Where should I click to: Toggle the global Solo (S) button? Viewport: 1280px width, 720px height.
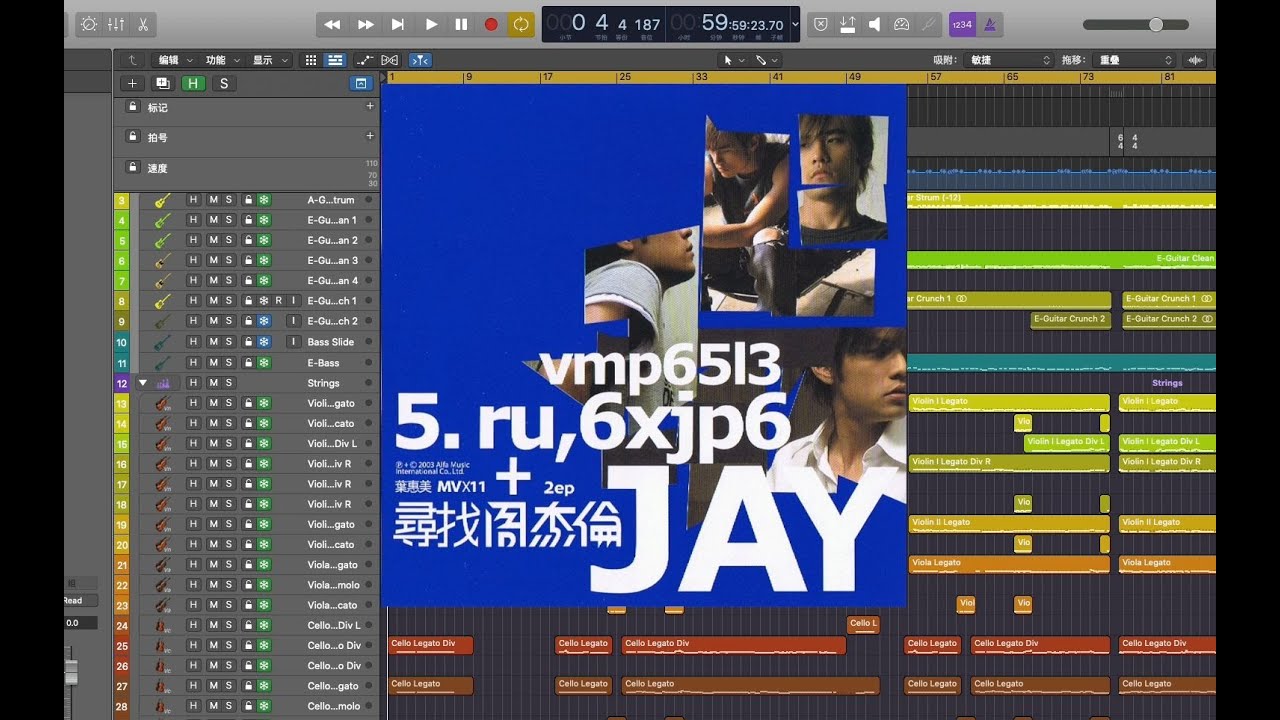(223, 83)
